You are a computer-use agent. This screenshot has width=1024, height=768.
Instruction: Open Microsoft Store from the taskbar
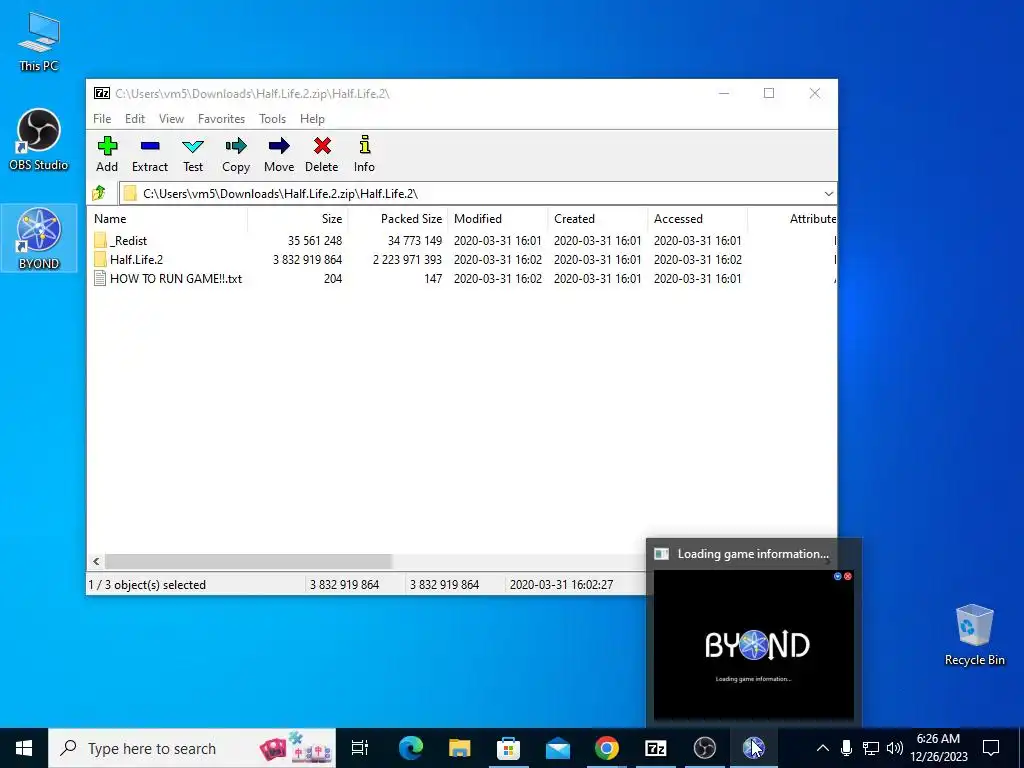point(508,748)
